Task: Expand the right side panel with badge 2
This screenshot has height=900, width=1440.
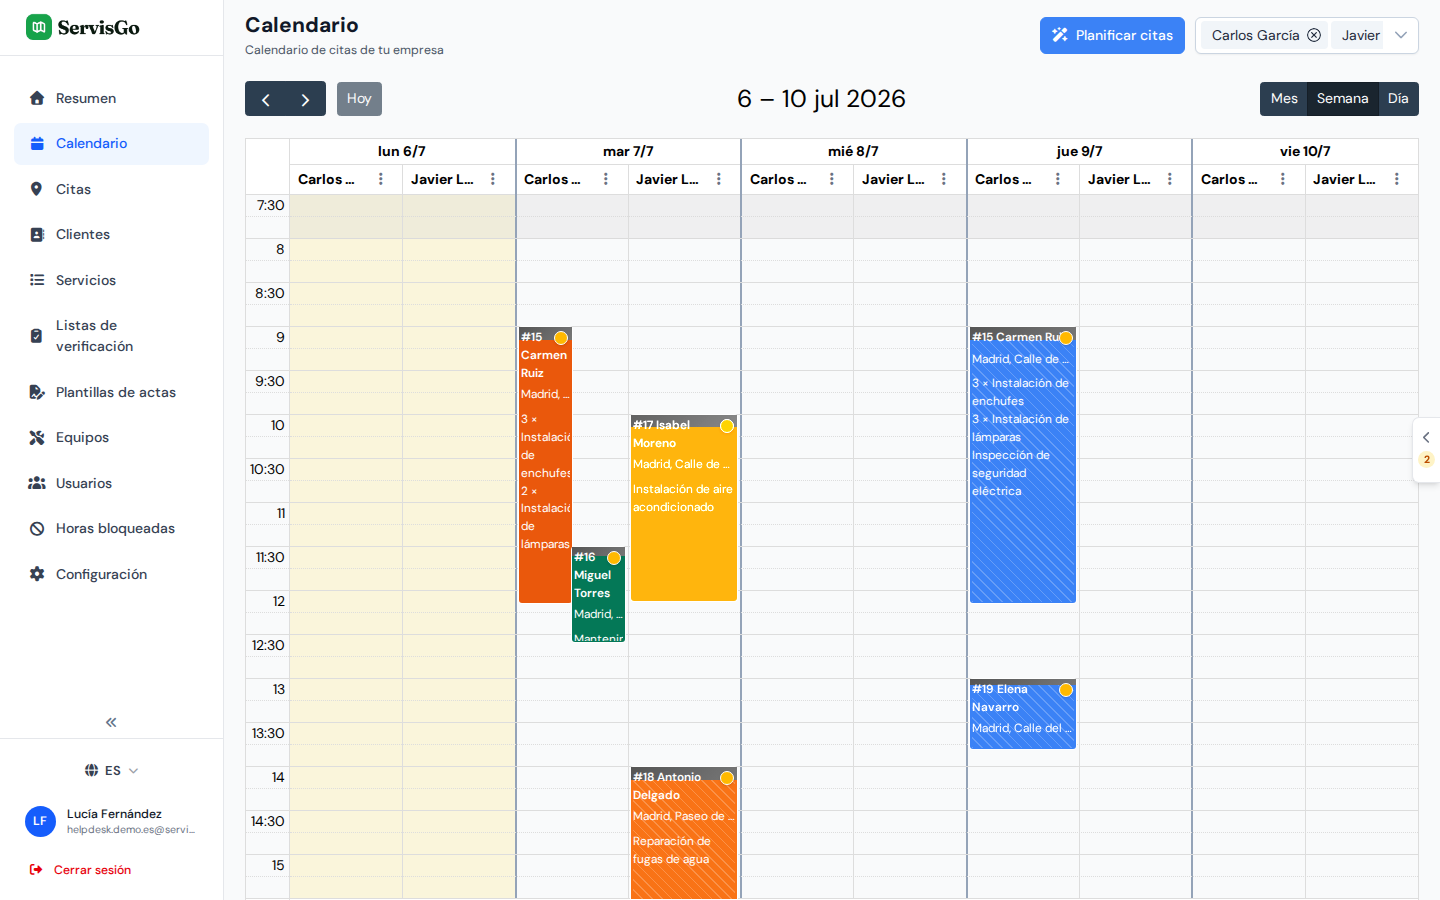Action: coord(1426,450)
